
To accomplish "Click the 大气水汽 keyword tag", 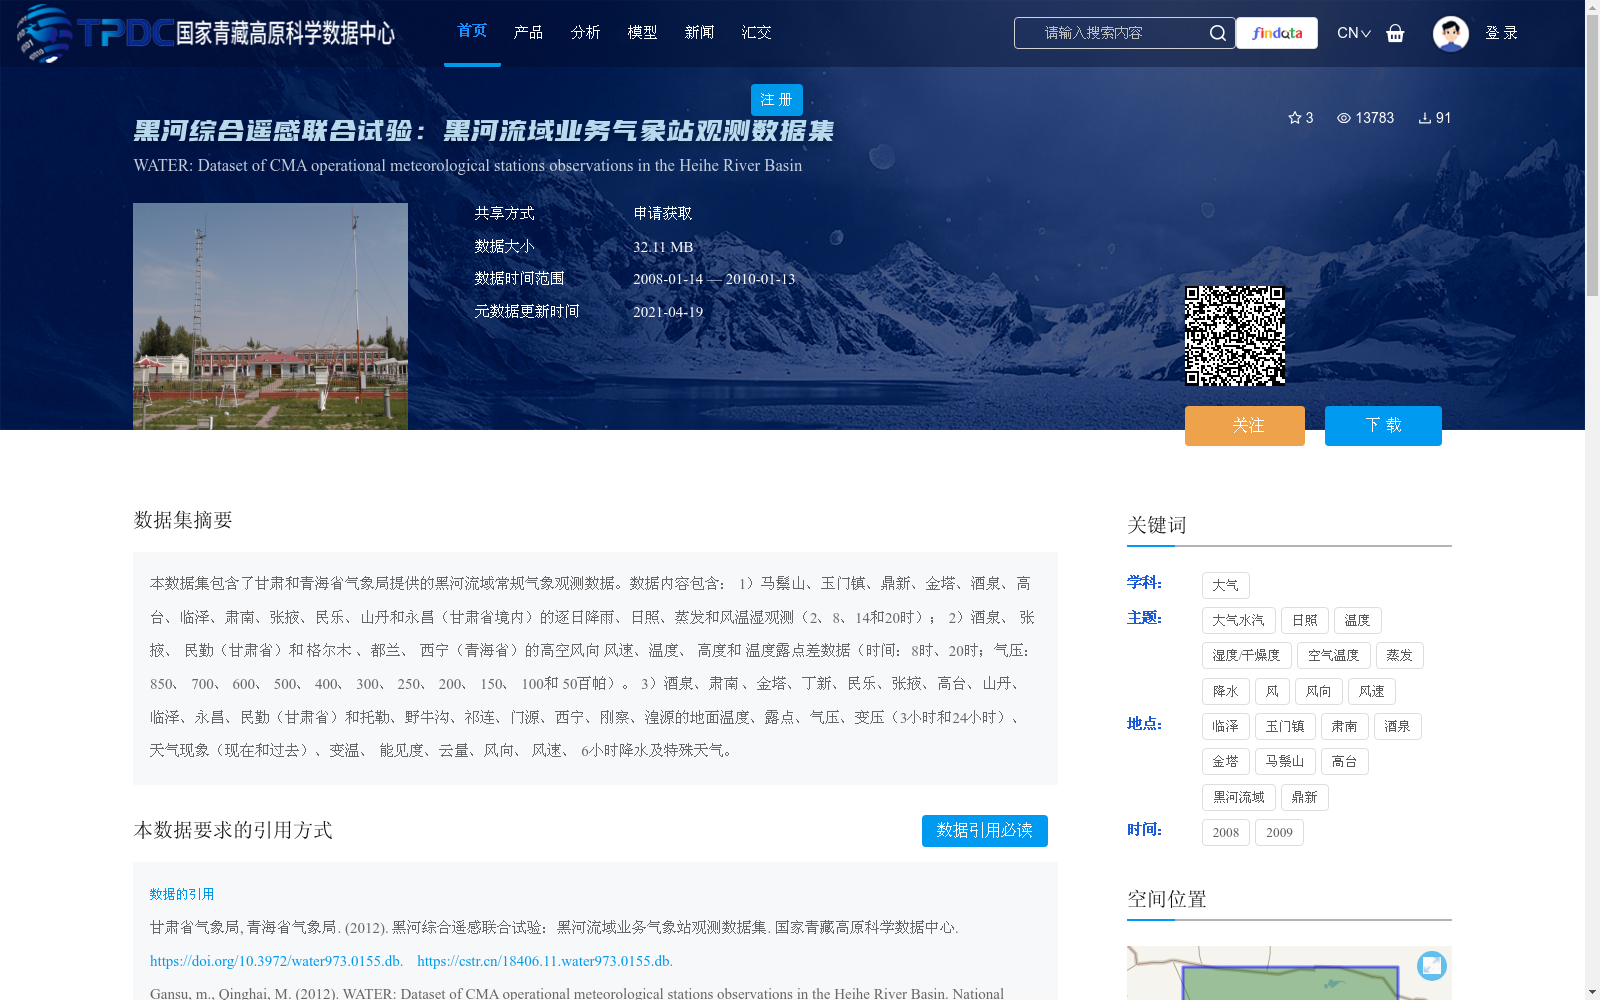I will pos(1239,620).
